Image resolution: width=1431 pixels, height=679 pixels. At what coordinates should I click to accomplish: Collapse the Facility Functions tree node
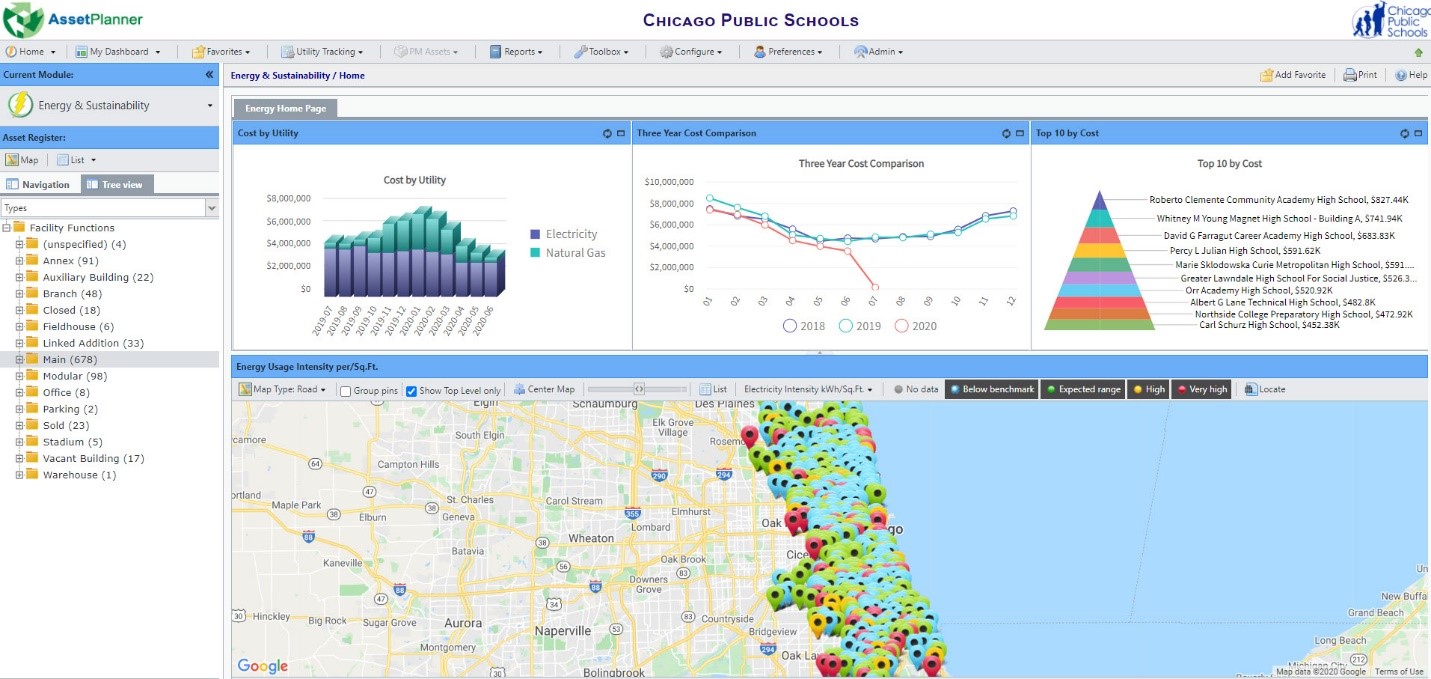7,228
